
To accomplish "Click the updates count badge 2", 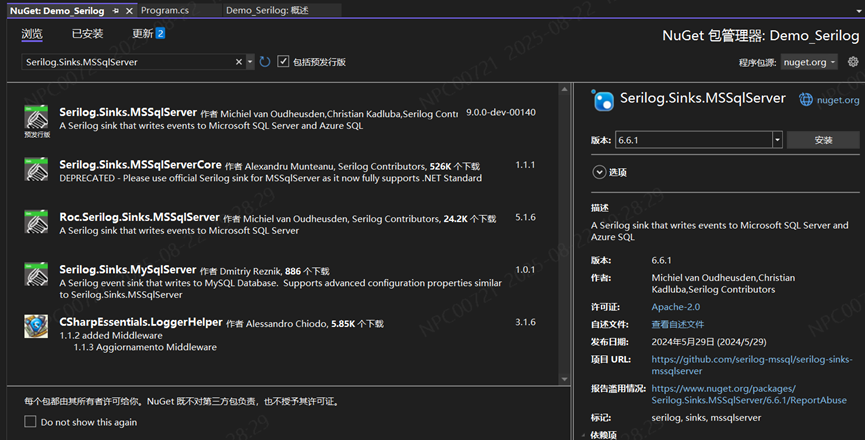I will [x=160, y=33].
